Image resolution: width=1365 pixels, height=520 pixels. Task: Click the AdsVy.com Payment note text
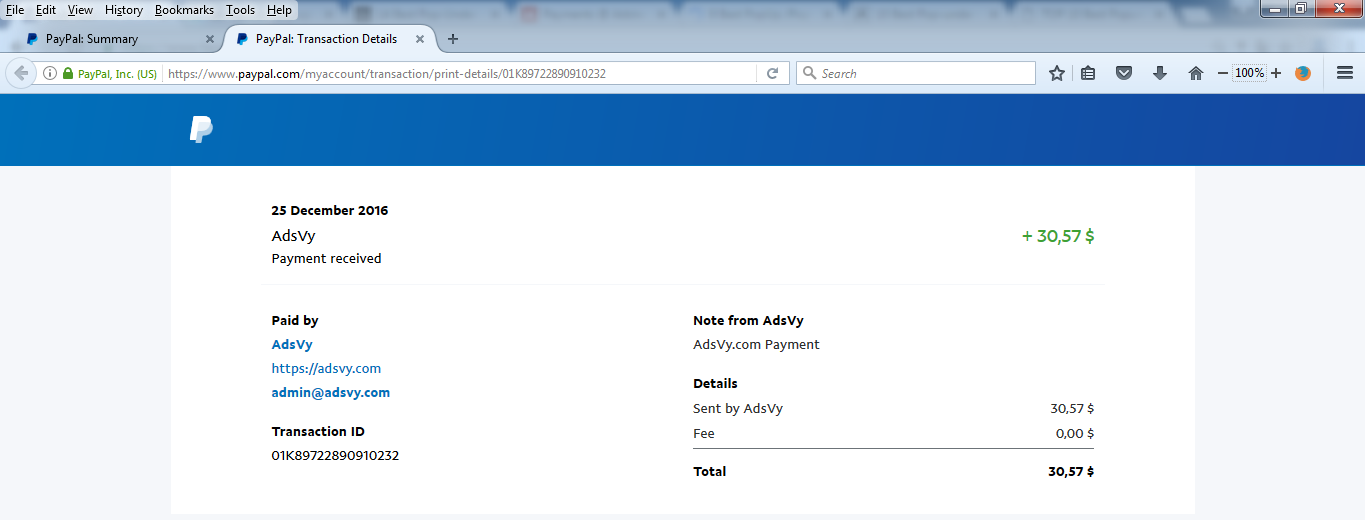[x=756, y=345]
